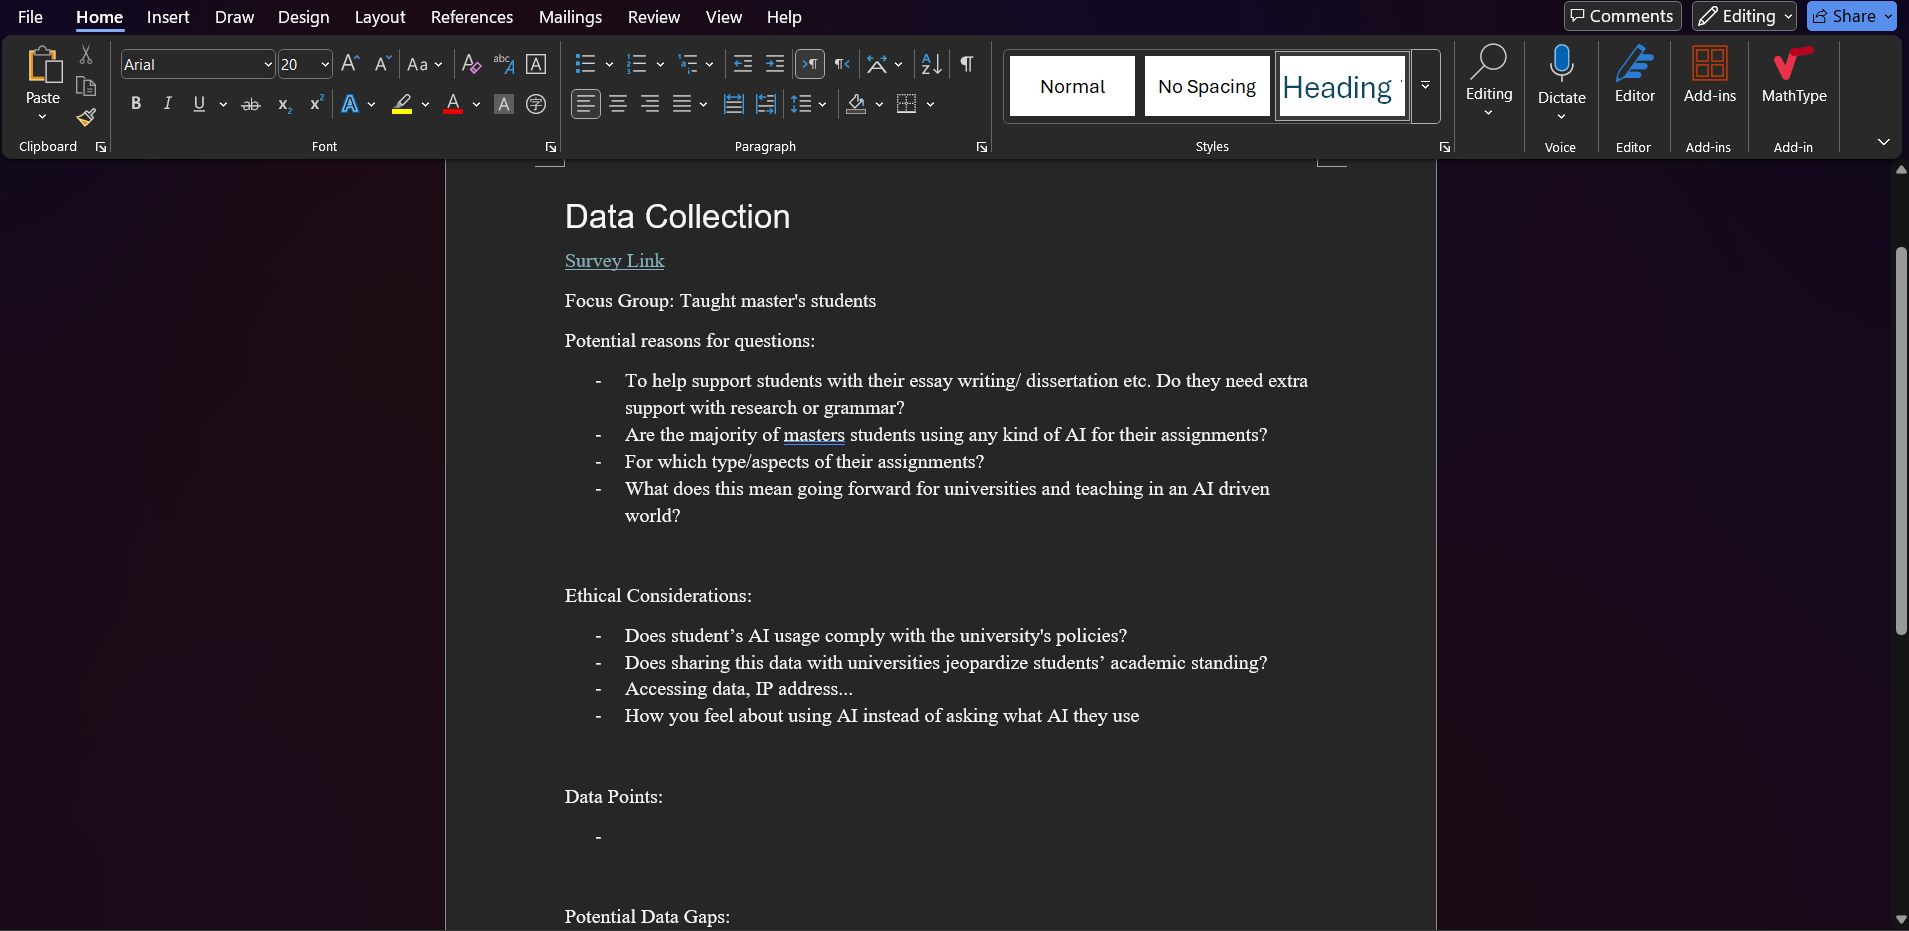Click the Format Painter brush icon
The width and height of the screenshot is (1909, 931).
pyautogui.click(x=86, y=118)
